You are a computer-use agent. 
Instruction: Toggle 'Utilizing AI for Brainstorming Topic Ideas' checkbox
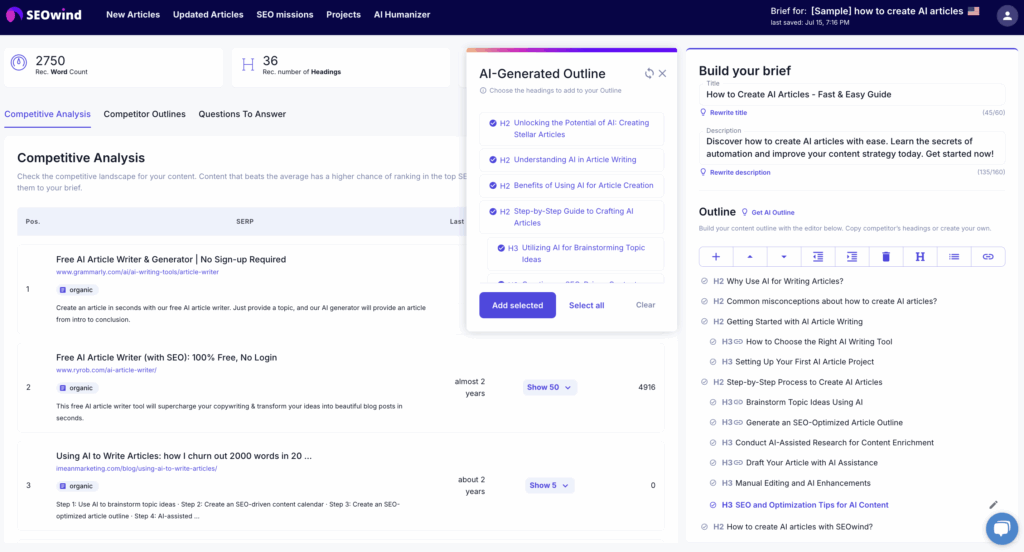(x=501, y=248)
